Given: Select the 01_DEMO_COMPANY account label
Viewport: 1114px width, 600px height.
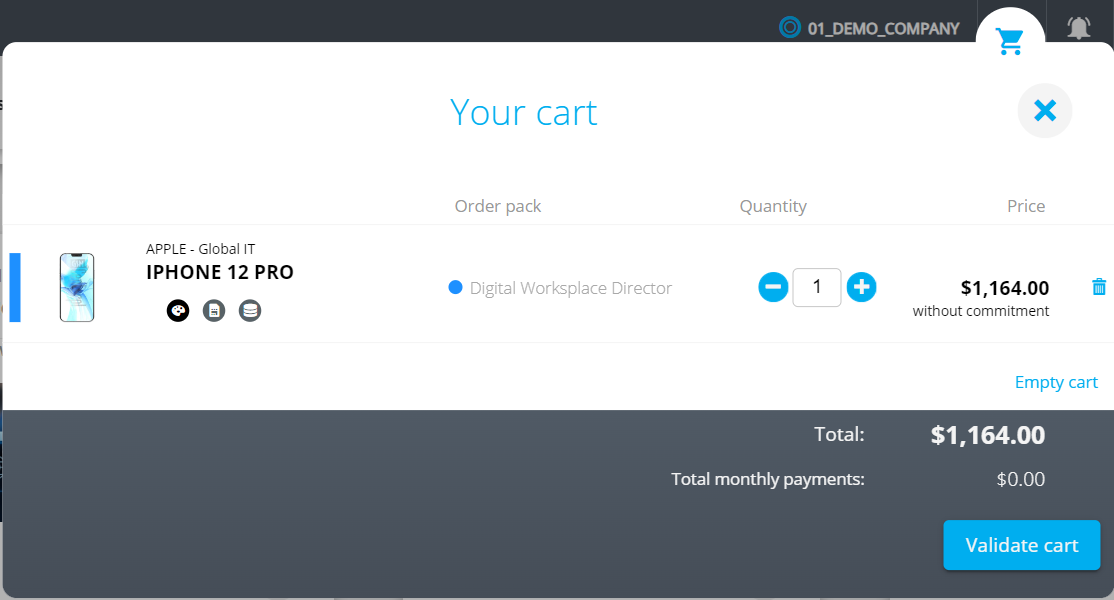Looking at the screenshot, I should pyautogui.click(x=883, y=29).
